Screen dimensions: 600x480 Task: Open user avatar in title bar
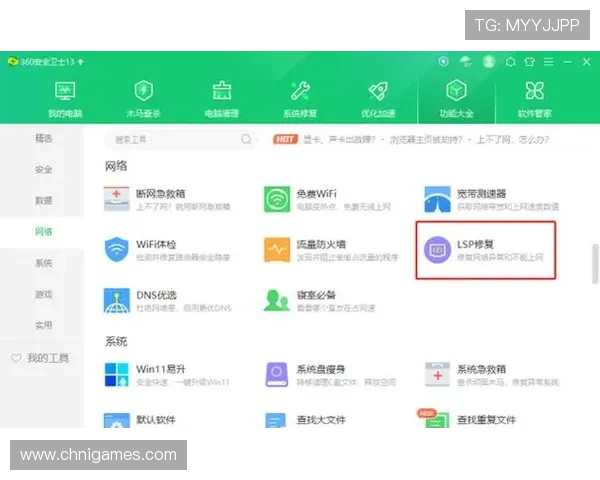click(x=489, y=61)
